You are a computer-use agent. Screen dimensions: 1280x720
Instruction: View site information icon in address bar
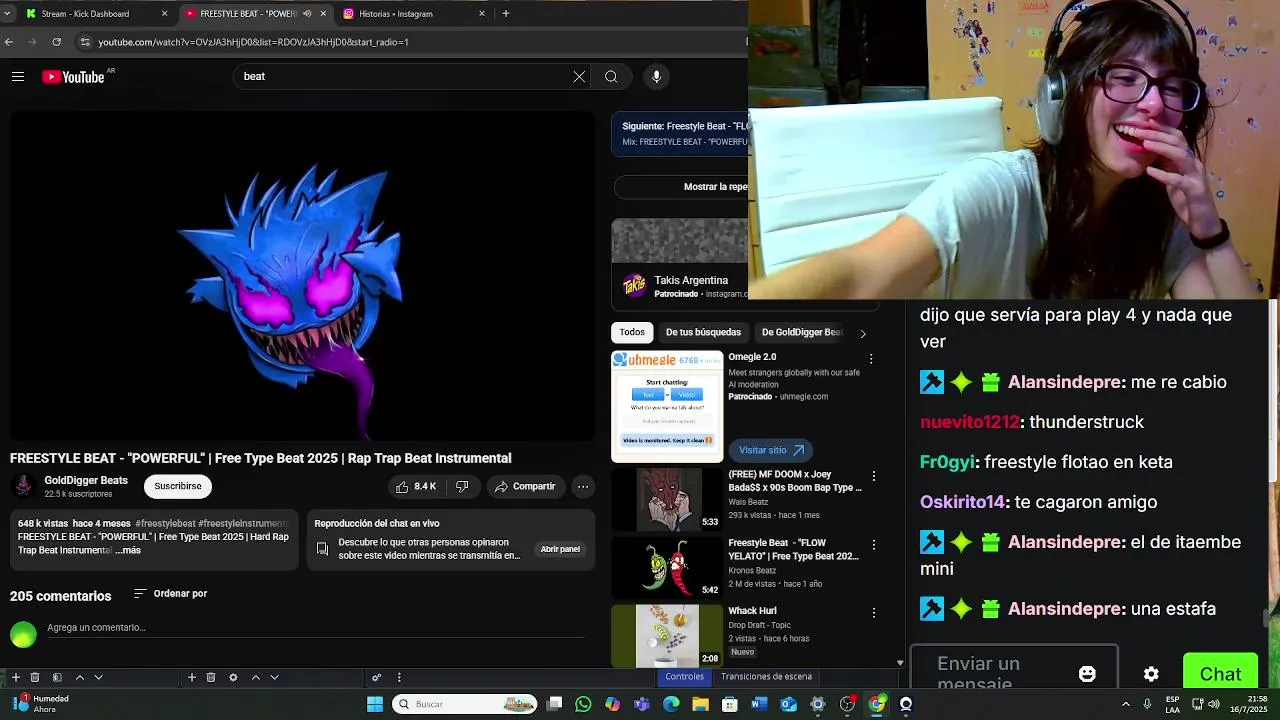(85, 42)
